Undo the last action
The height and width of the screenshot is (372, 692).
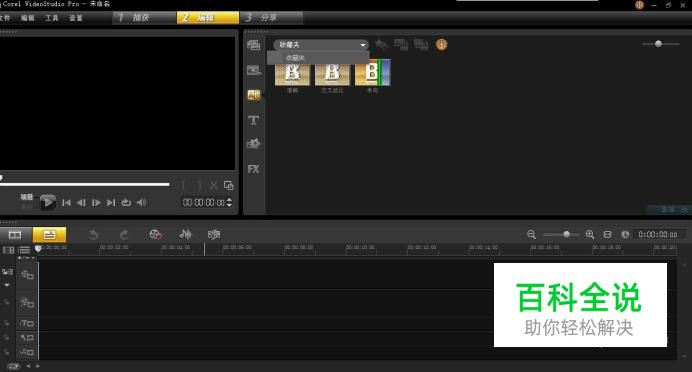(93, 234)
